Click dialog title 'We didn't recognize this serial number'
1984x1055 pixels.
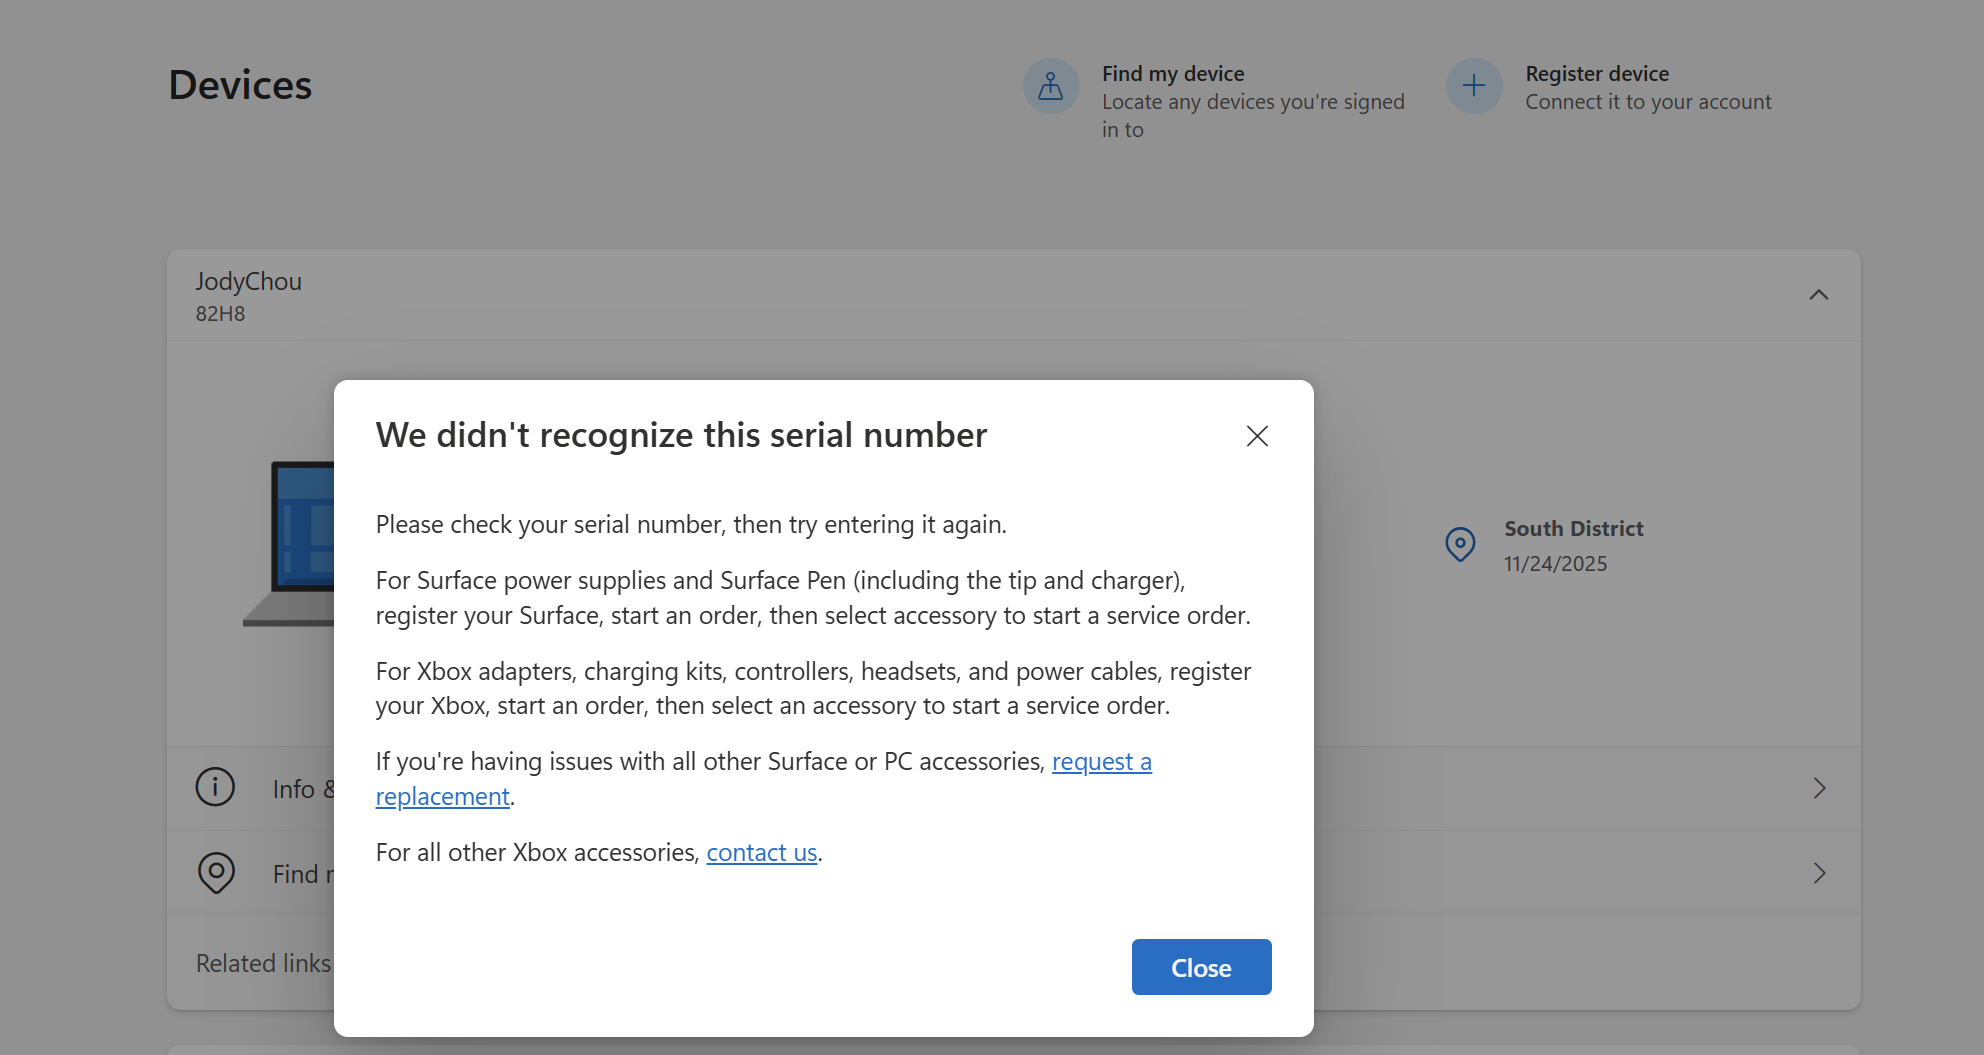(681, 435)
